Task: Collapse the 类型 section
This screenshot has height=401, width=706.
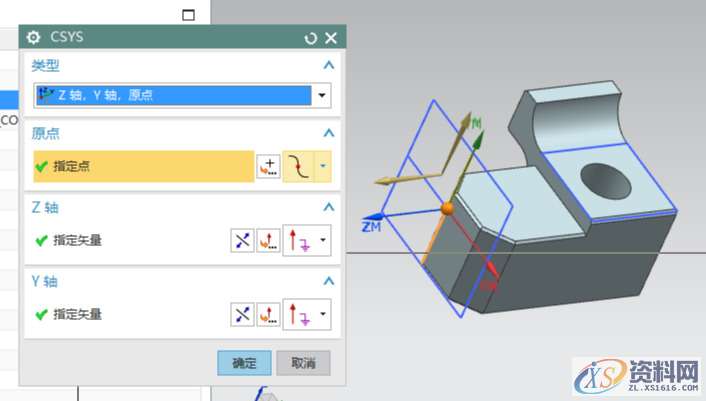Action: pyautogui.click(x=328, y=65)
